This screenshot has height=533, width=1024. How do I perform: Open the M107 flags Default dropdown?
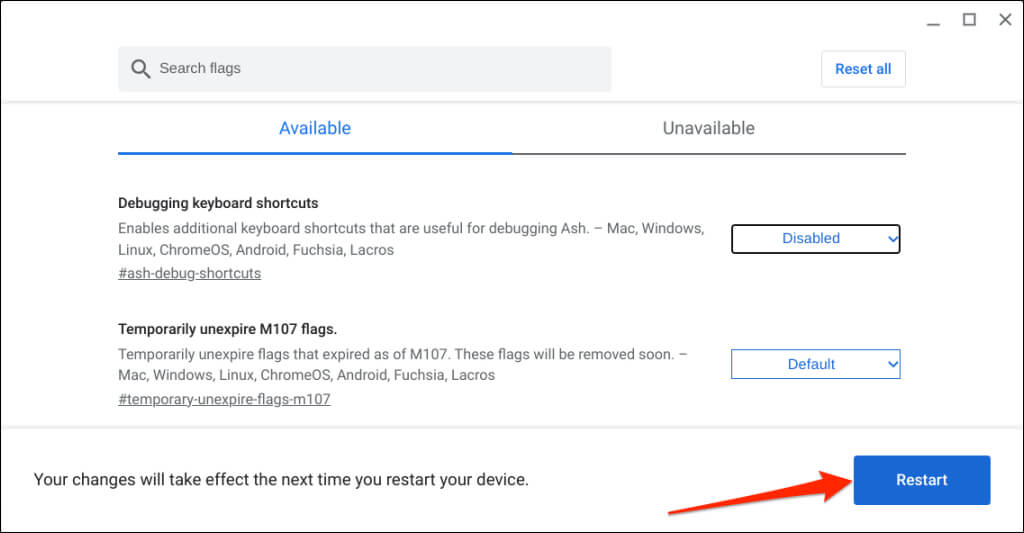pyautogui.click(x=815, y=364)
